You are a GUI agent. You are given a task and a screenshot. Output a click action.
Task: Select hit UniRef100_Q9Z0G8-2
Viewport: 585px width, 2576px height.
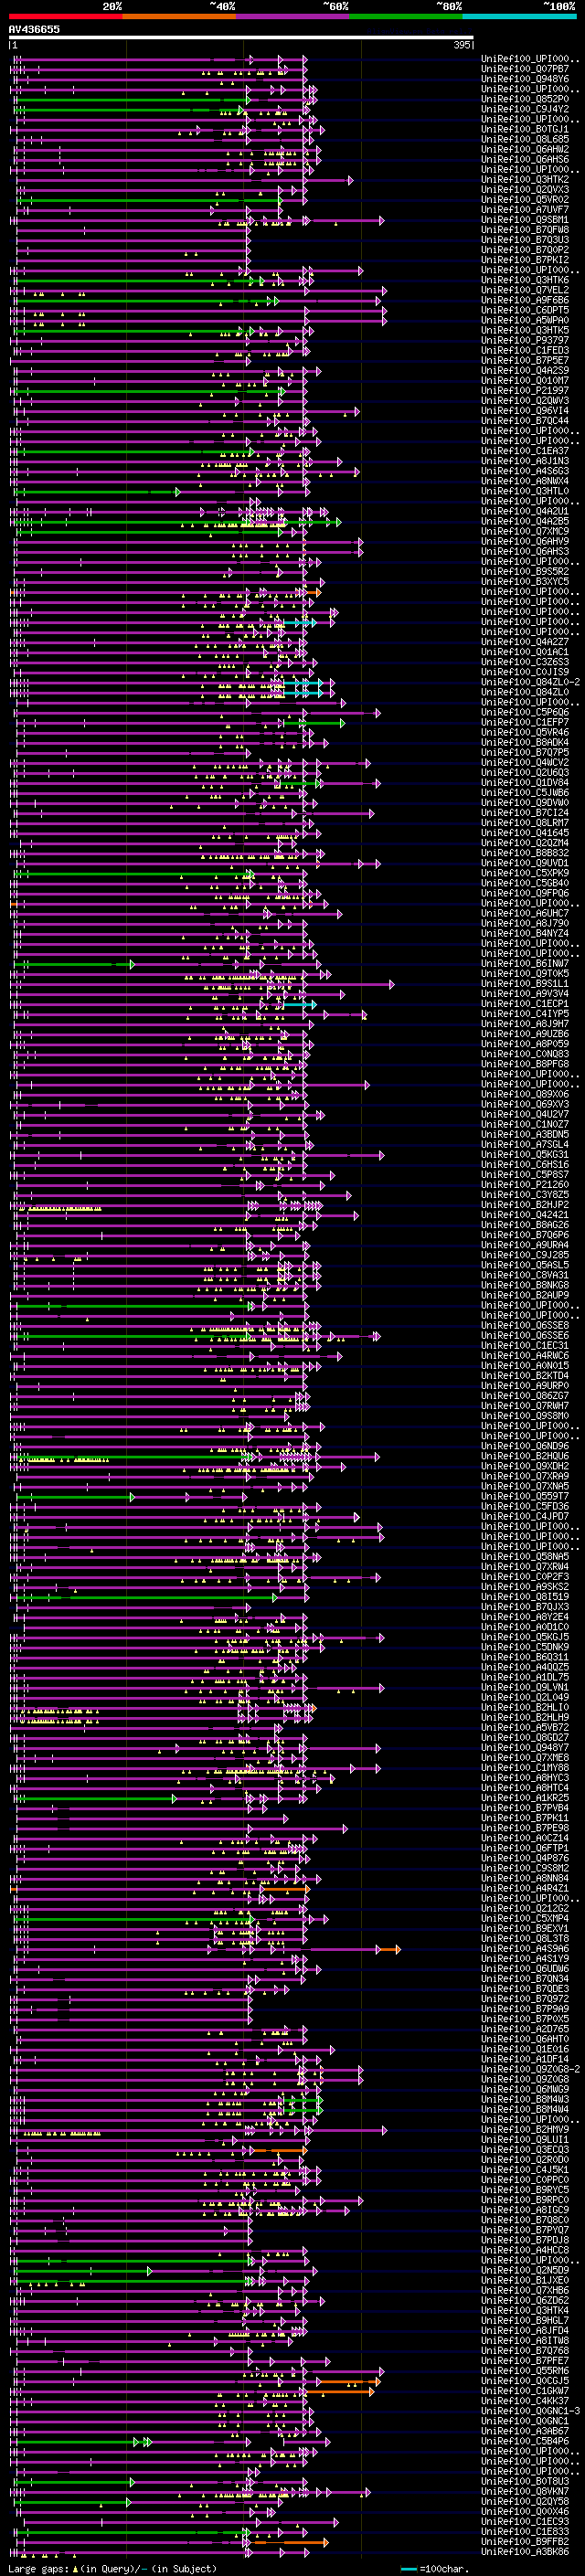click(x=530, y=2069)
